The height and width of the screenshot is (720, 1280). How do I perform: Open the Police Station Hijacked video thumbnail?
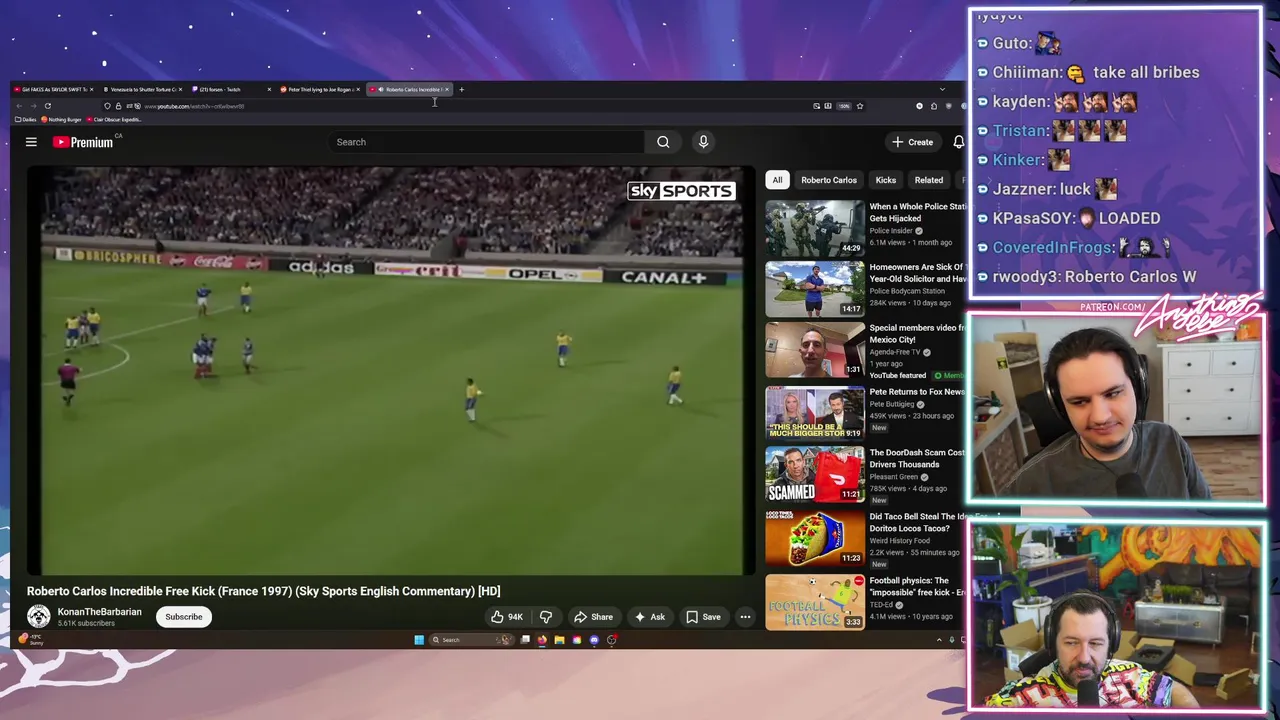click(x=815, y=228)
